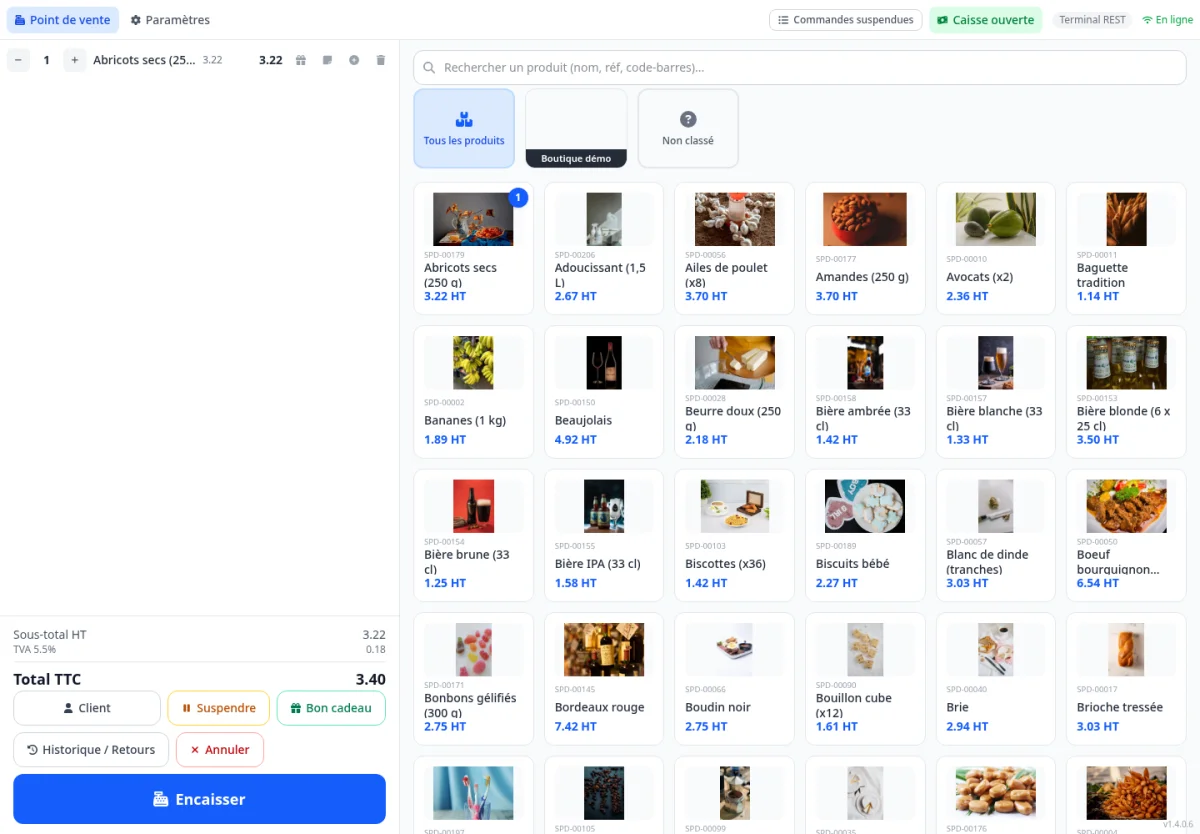This screenshot has height=834, width=1200.
Task: Increase quantity of Abricots secs line
Action: point(74,60)
